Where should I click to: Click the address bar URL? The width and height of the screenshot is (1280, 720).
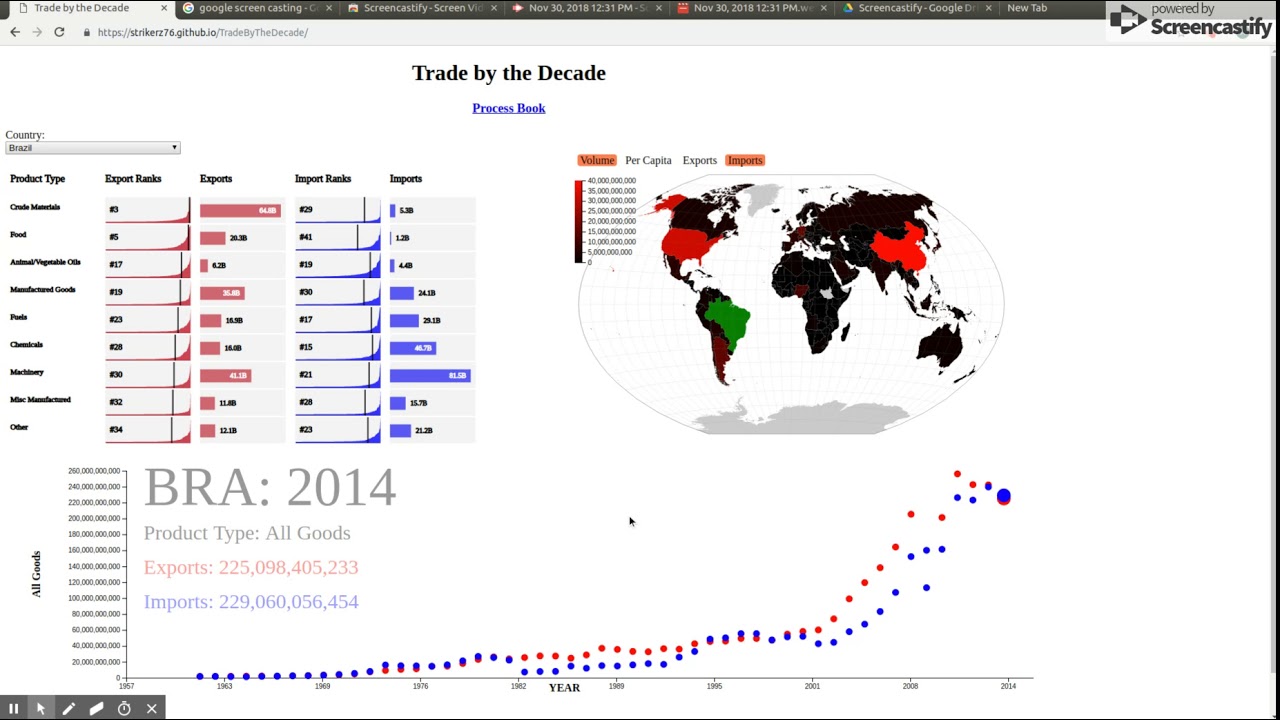(203, 32)
